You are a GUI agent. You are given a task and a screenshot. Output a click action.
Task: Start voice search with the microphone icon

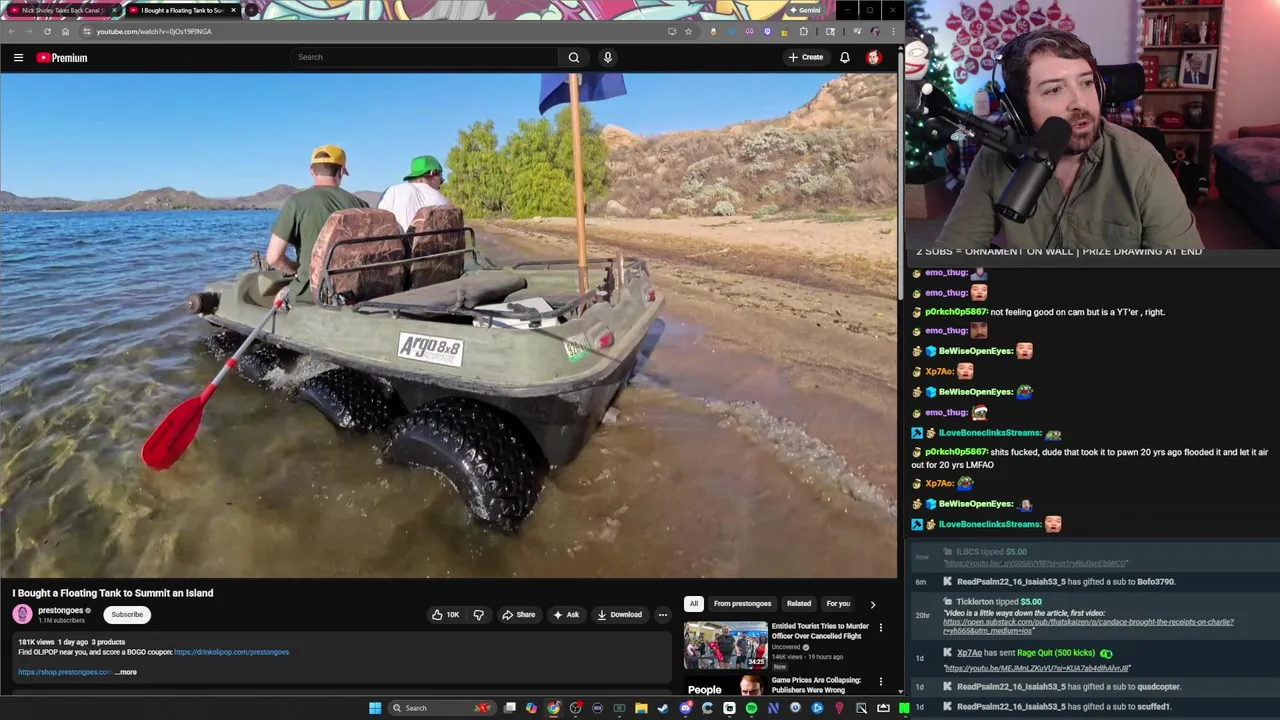pos(607,57)
